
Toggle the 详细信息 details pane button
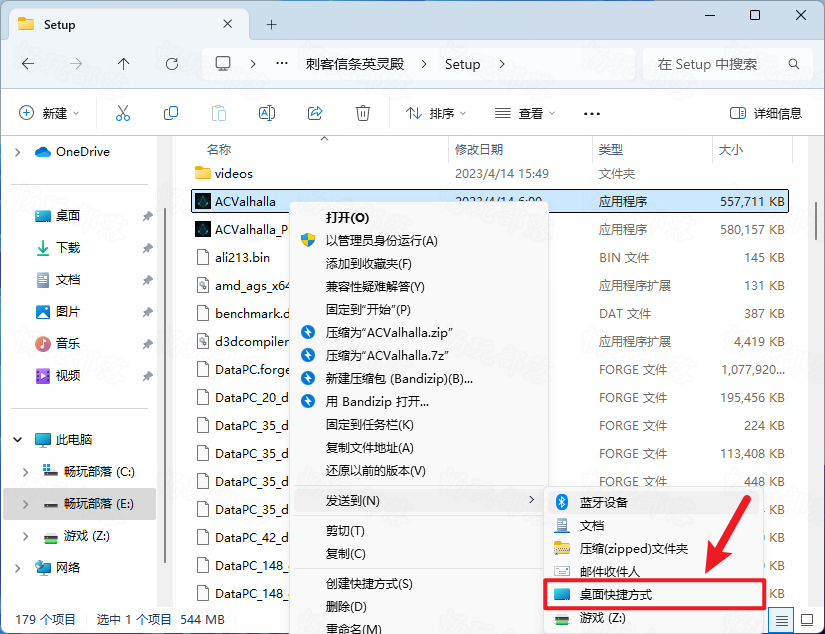click(766, 114)
